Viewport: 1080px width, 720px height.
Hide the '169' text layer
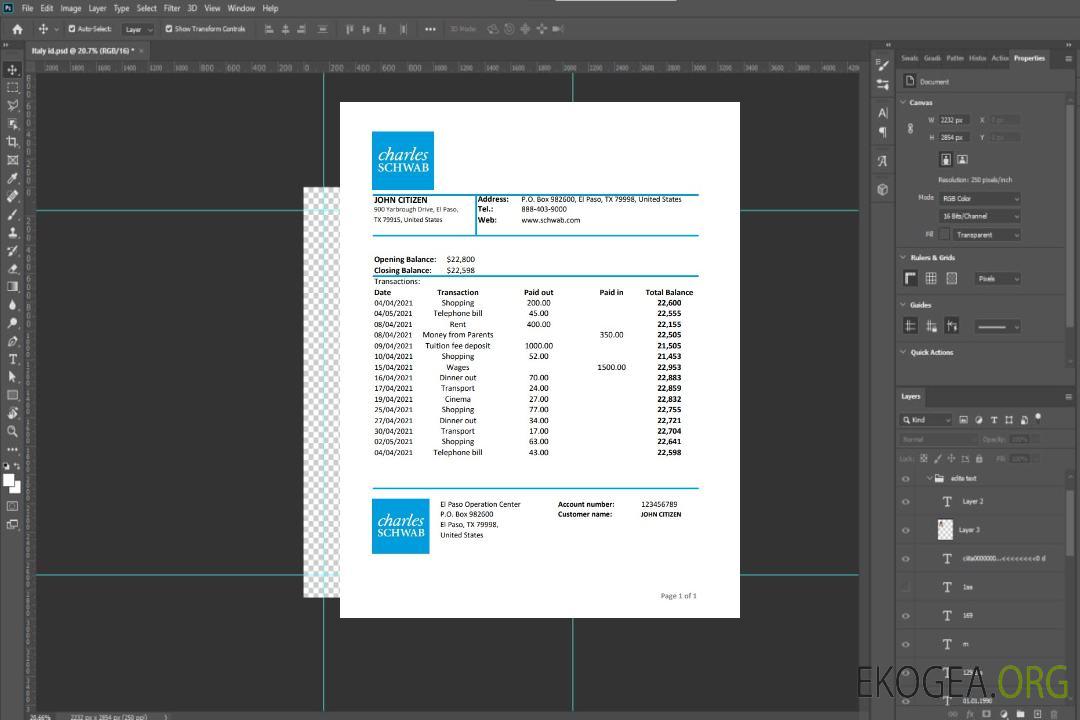906,616
